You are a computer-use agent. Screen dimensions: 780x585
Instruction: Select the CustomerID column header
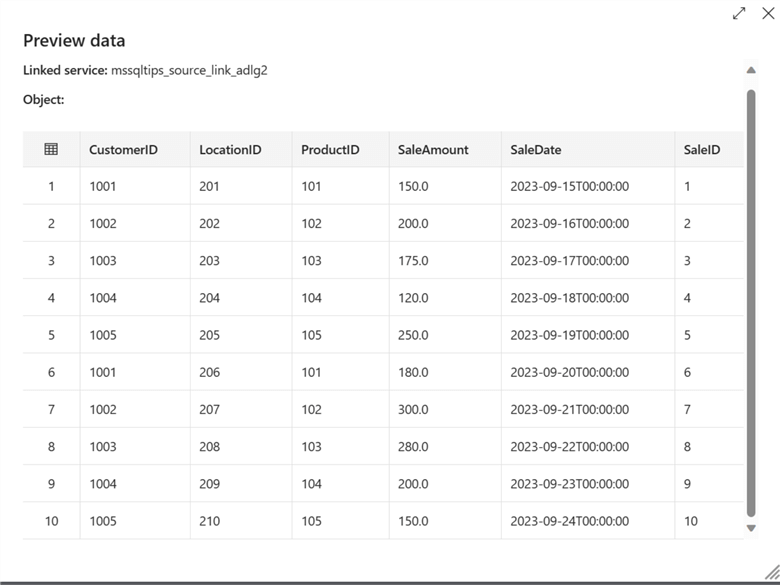pyautogui.click(x=123, y=150)
